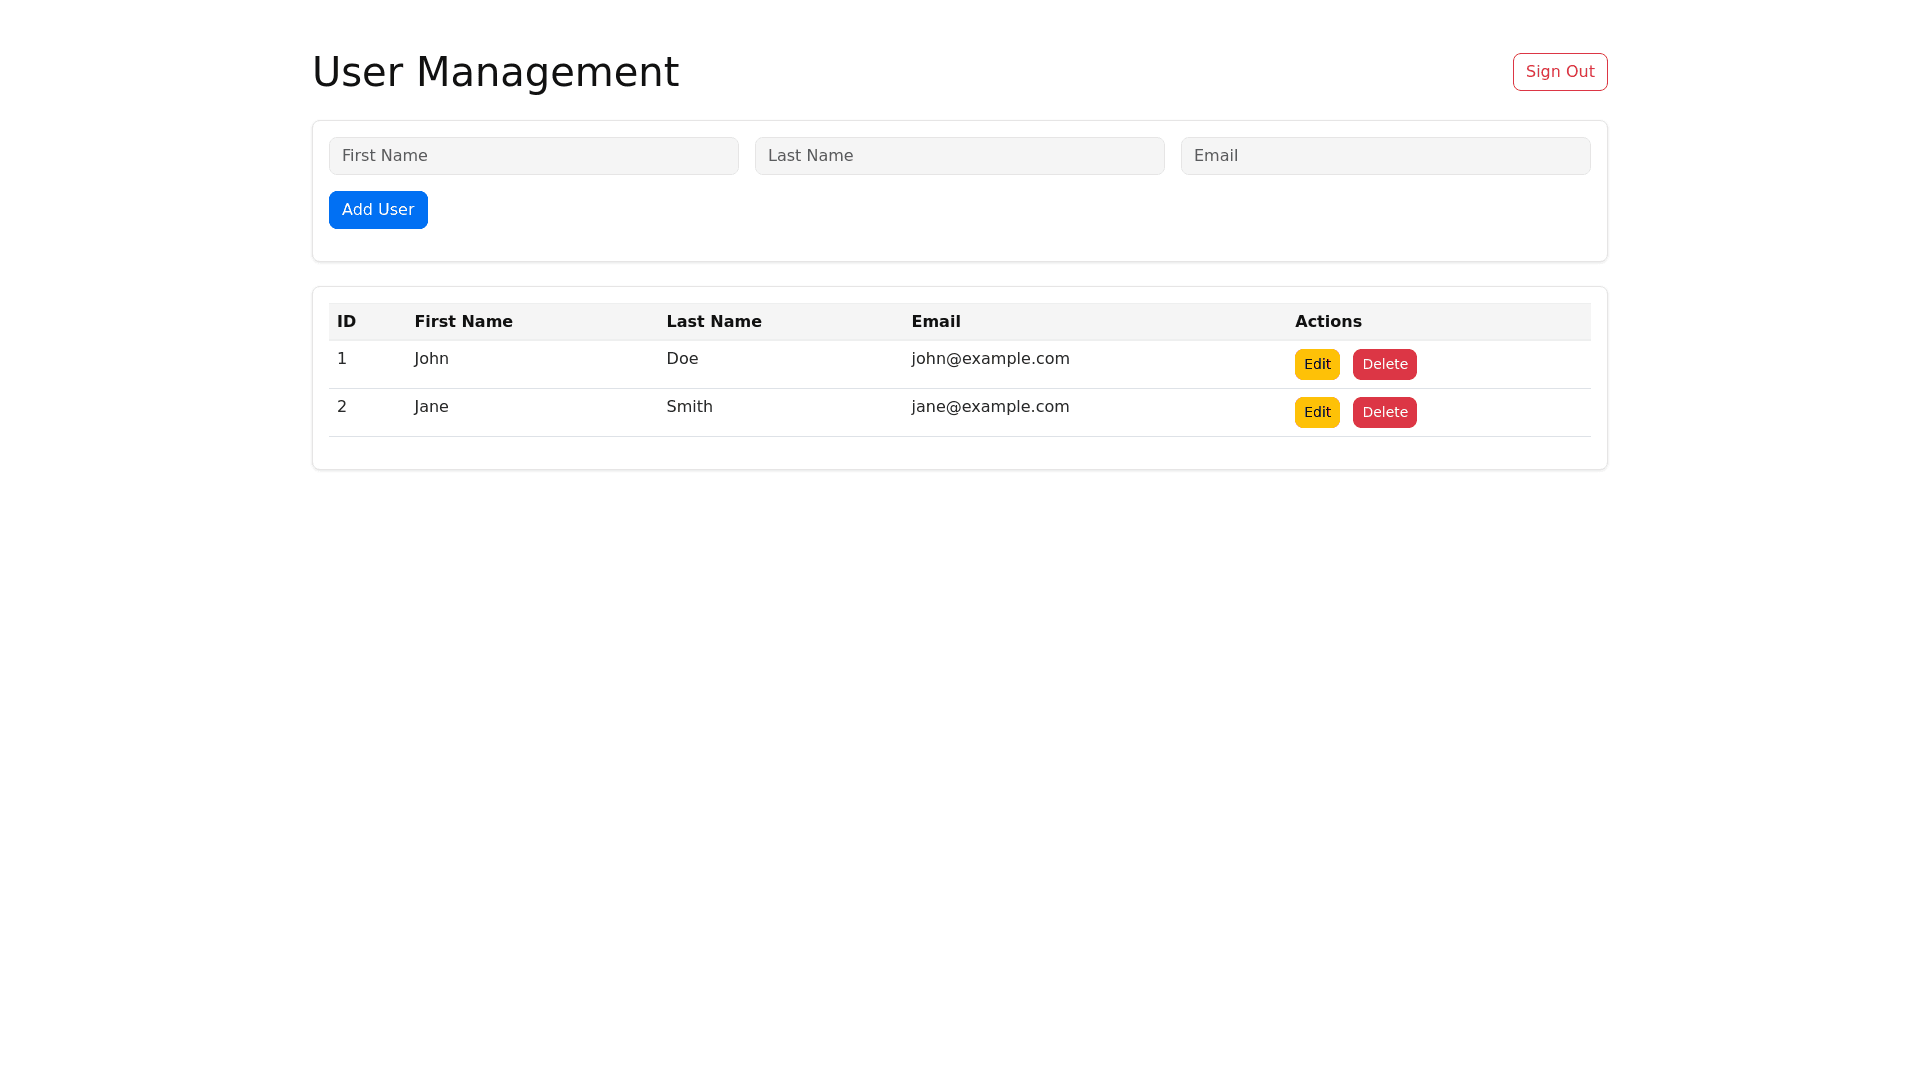This screenshot has width=1920, height=1080.
Task: Click into the Email input field
Action: coord(1385,156)
